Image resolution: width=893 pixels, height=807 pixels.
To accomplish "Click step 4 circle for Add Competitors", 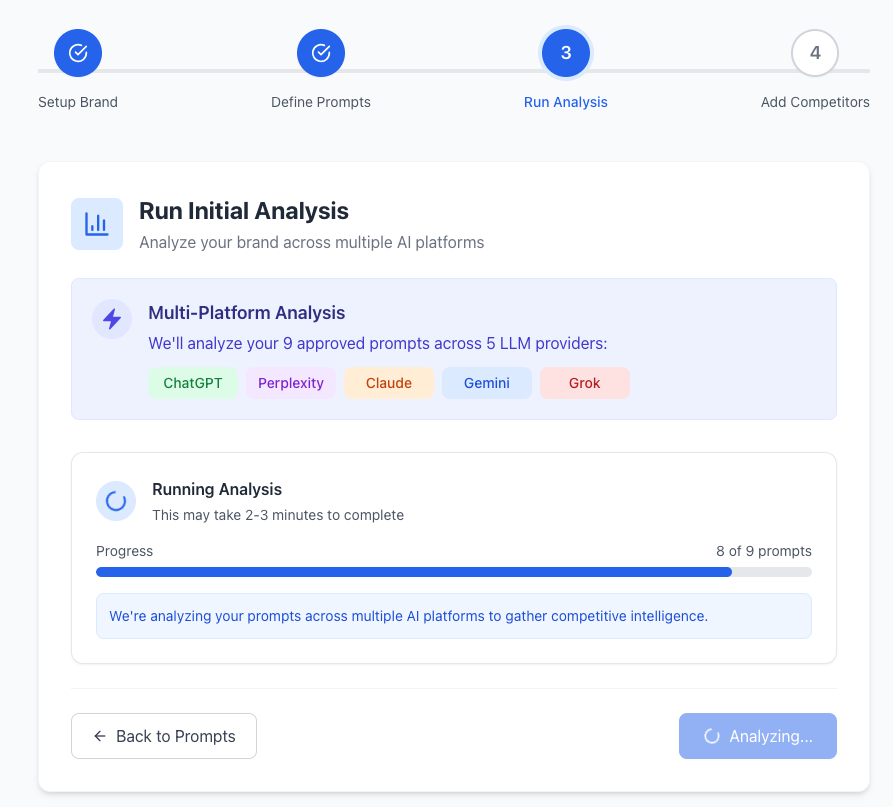I will [814, 52].
